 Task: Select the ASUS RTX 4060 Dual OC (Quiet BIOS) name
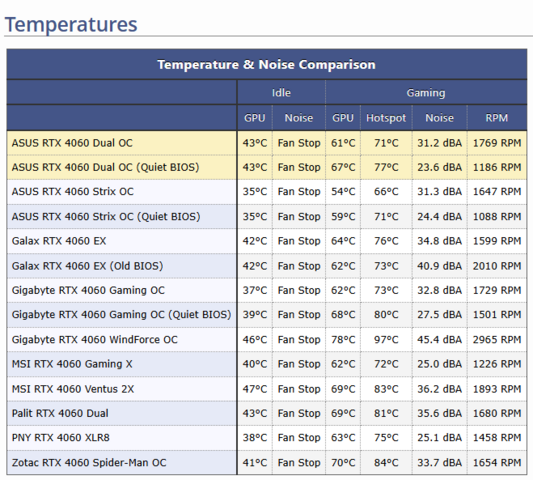click(x=105, y=167)
